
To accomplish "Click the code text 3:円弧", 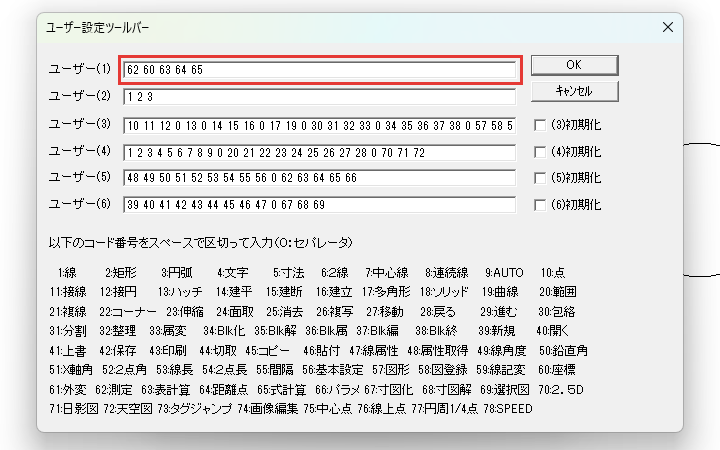I will tap(177, 273).
